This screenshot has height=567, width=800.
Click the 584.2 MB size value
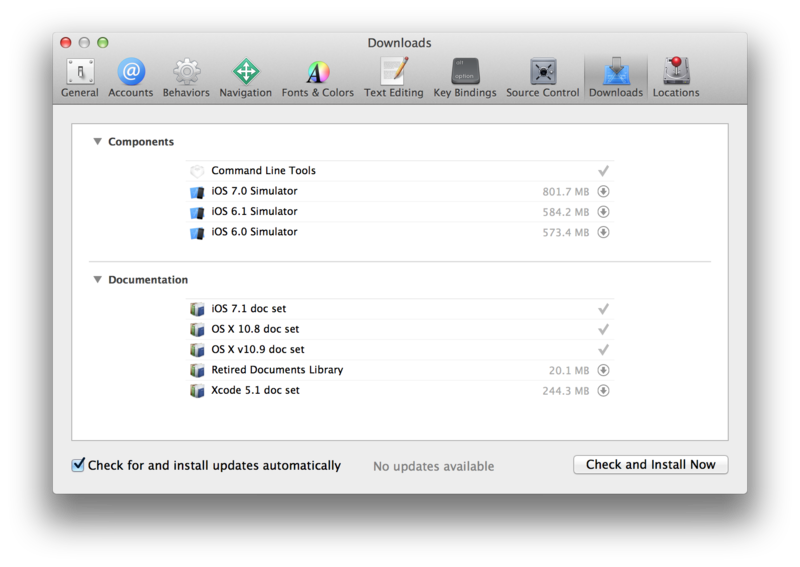565,212
